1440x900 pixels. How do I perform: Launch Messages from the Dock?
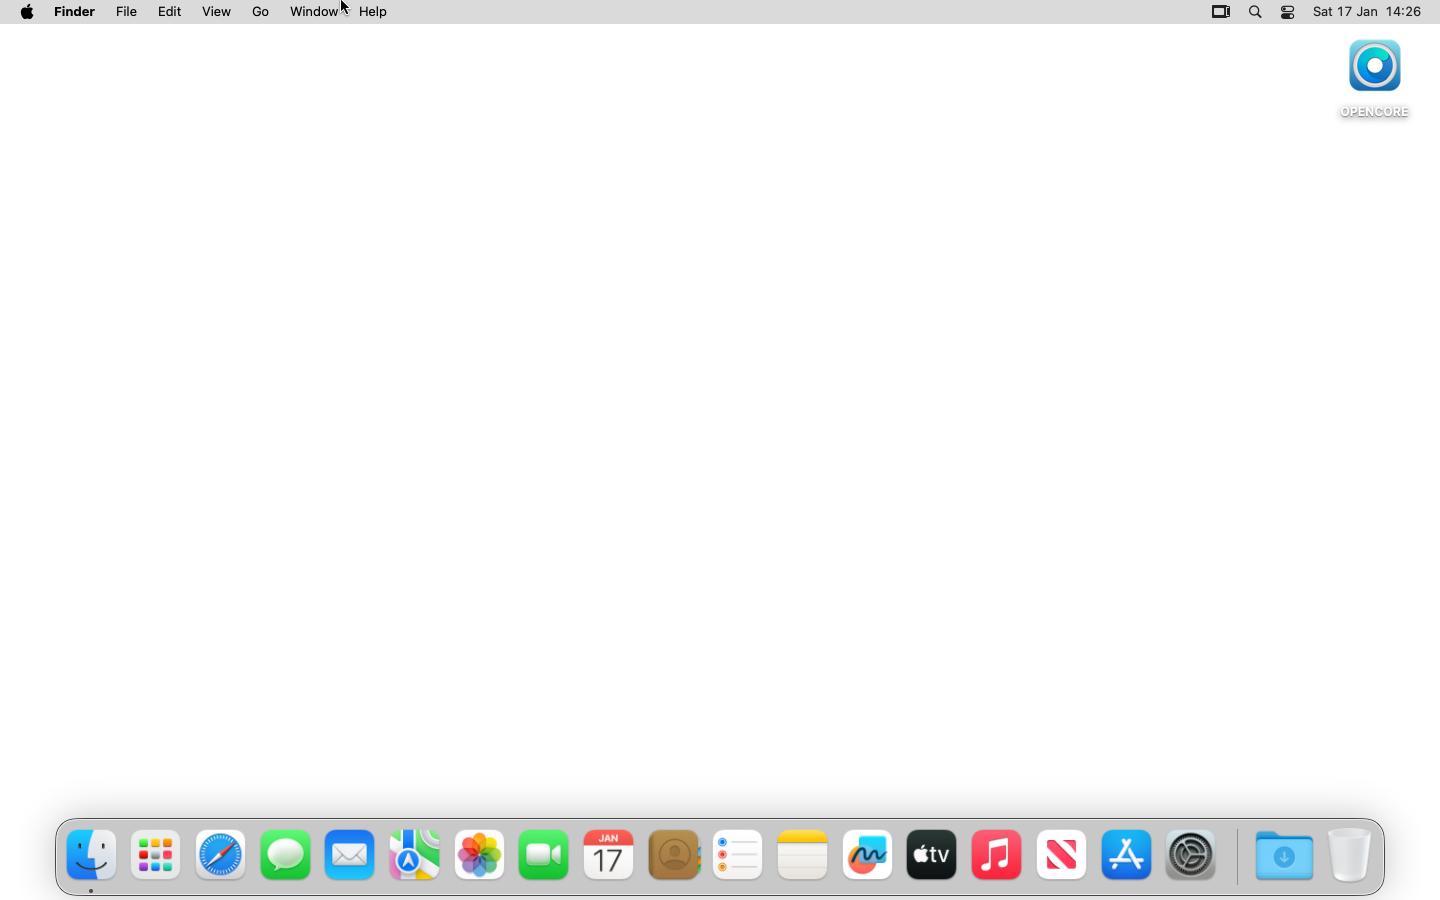pos(286,855)
